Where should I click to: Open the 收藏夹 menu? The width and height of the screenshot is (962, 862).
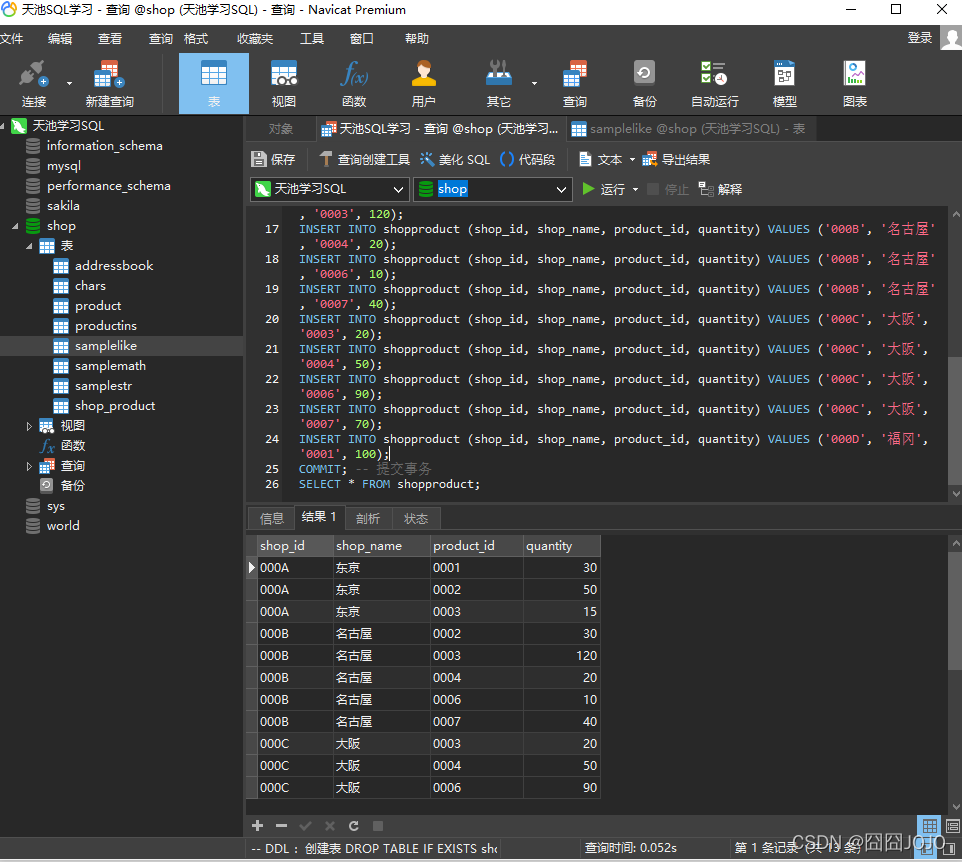255,39
